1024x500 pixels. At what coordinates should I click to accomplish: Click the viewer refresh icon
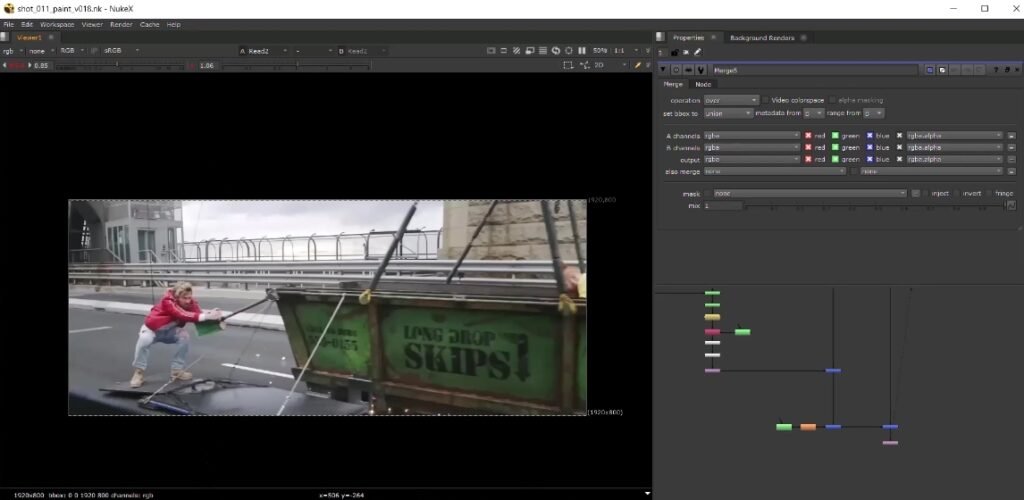click(x=556, y=50)
